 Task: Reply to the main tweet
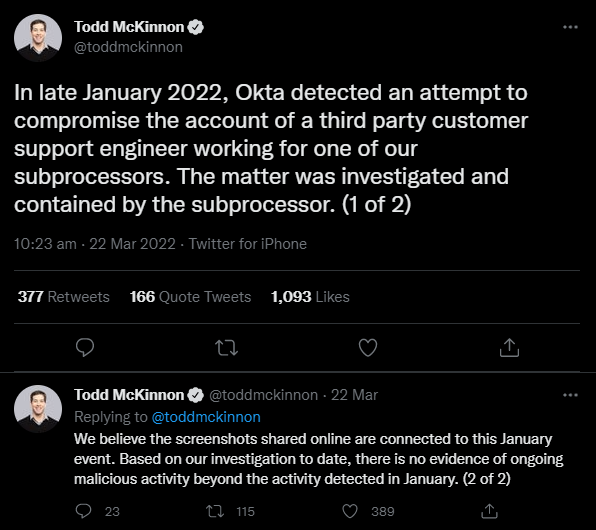pos(85,347)
